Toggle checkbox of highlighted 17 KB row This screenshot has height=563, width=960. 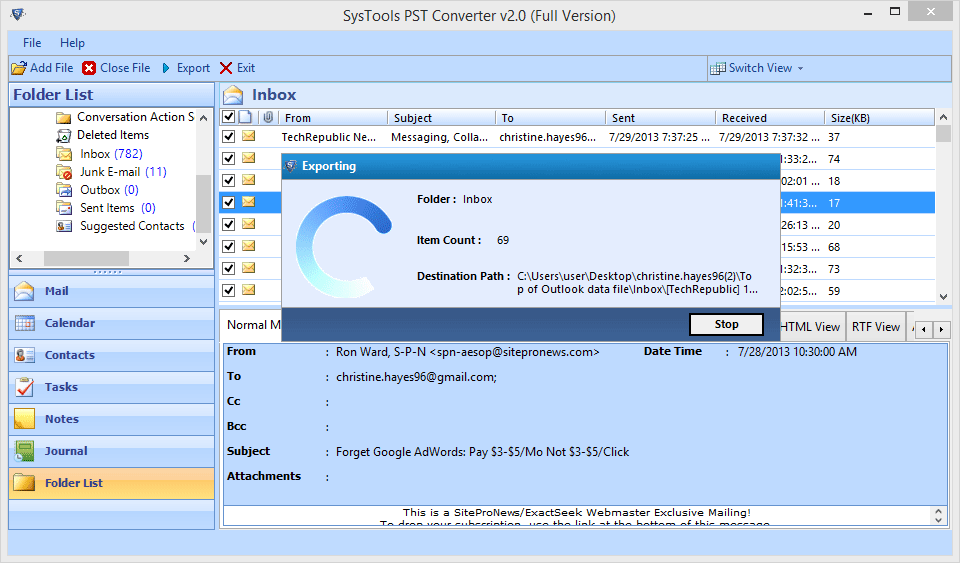[228, 203]
